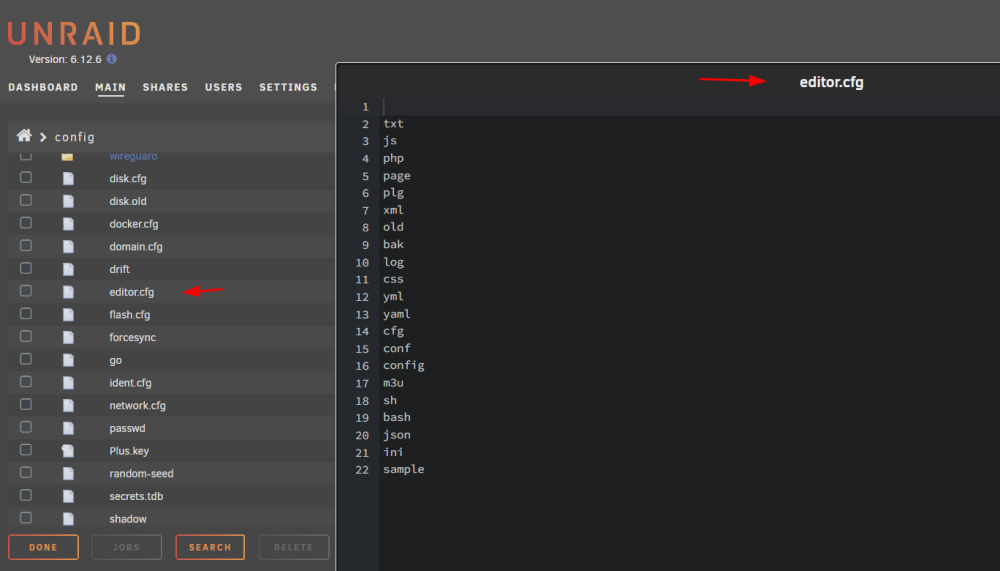
Task: Click 'txt' on editor line 2
Action: (393, 124)
